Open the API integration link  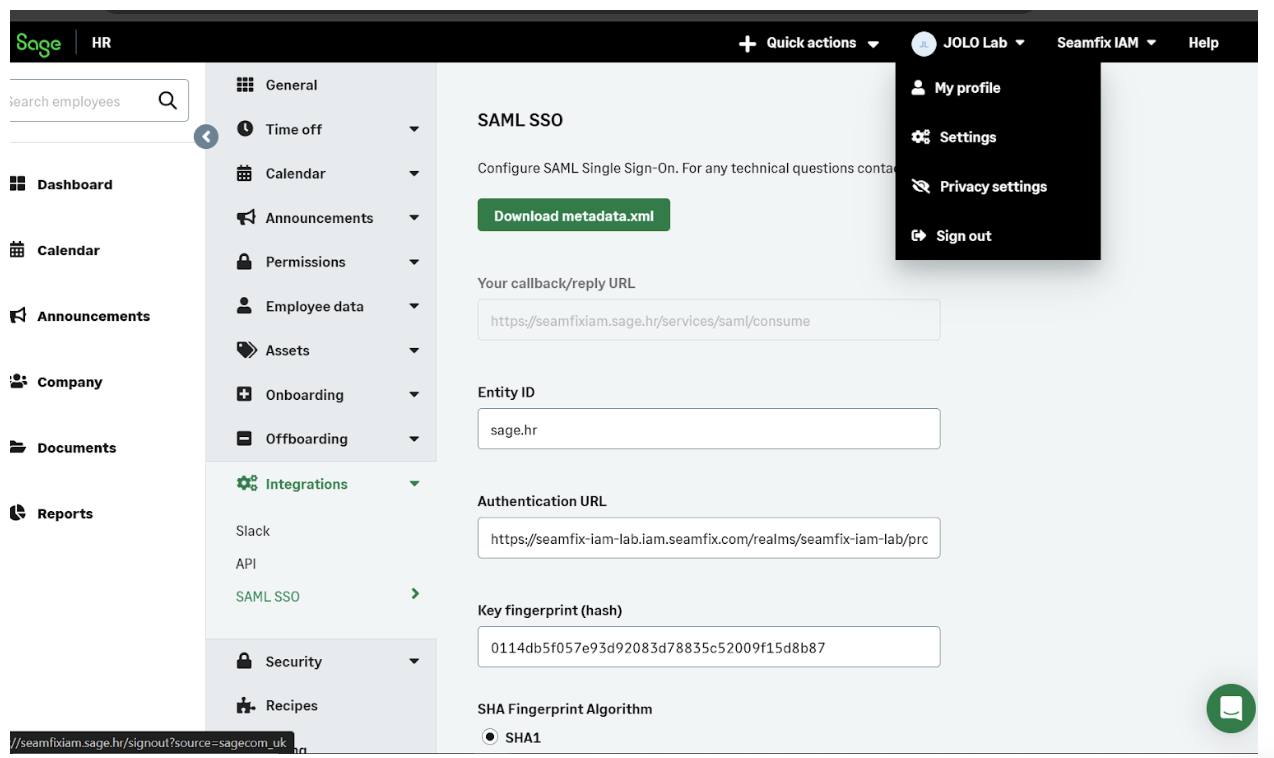(x=246, y=564)
